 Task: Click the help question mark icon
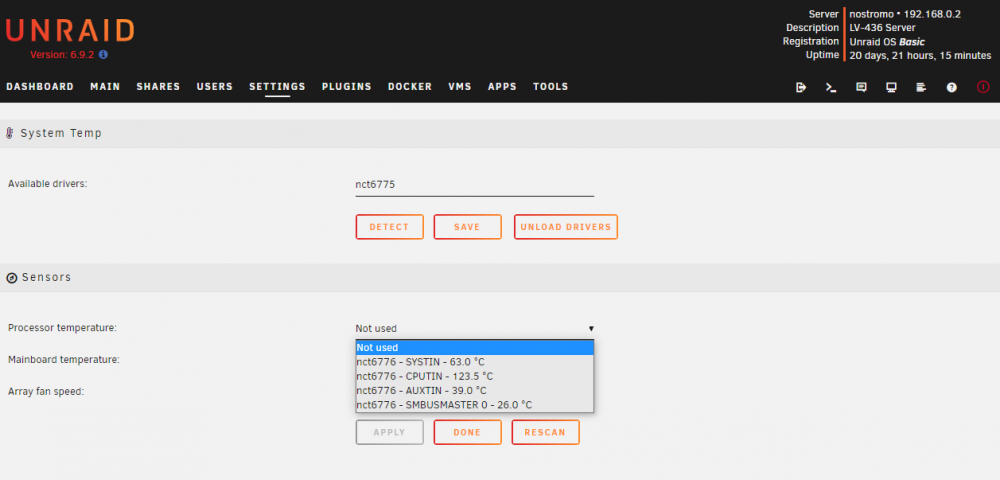(952, 87)
